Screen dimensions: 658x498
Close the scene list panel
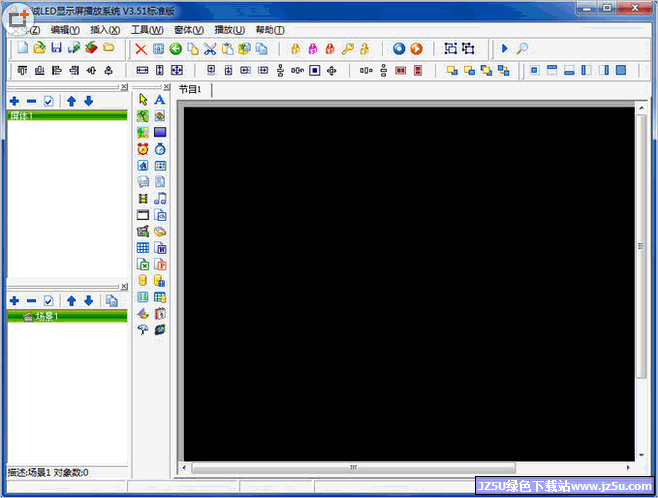tap(124, 287)
